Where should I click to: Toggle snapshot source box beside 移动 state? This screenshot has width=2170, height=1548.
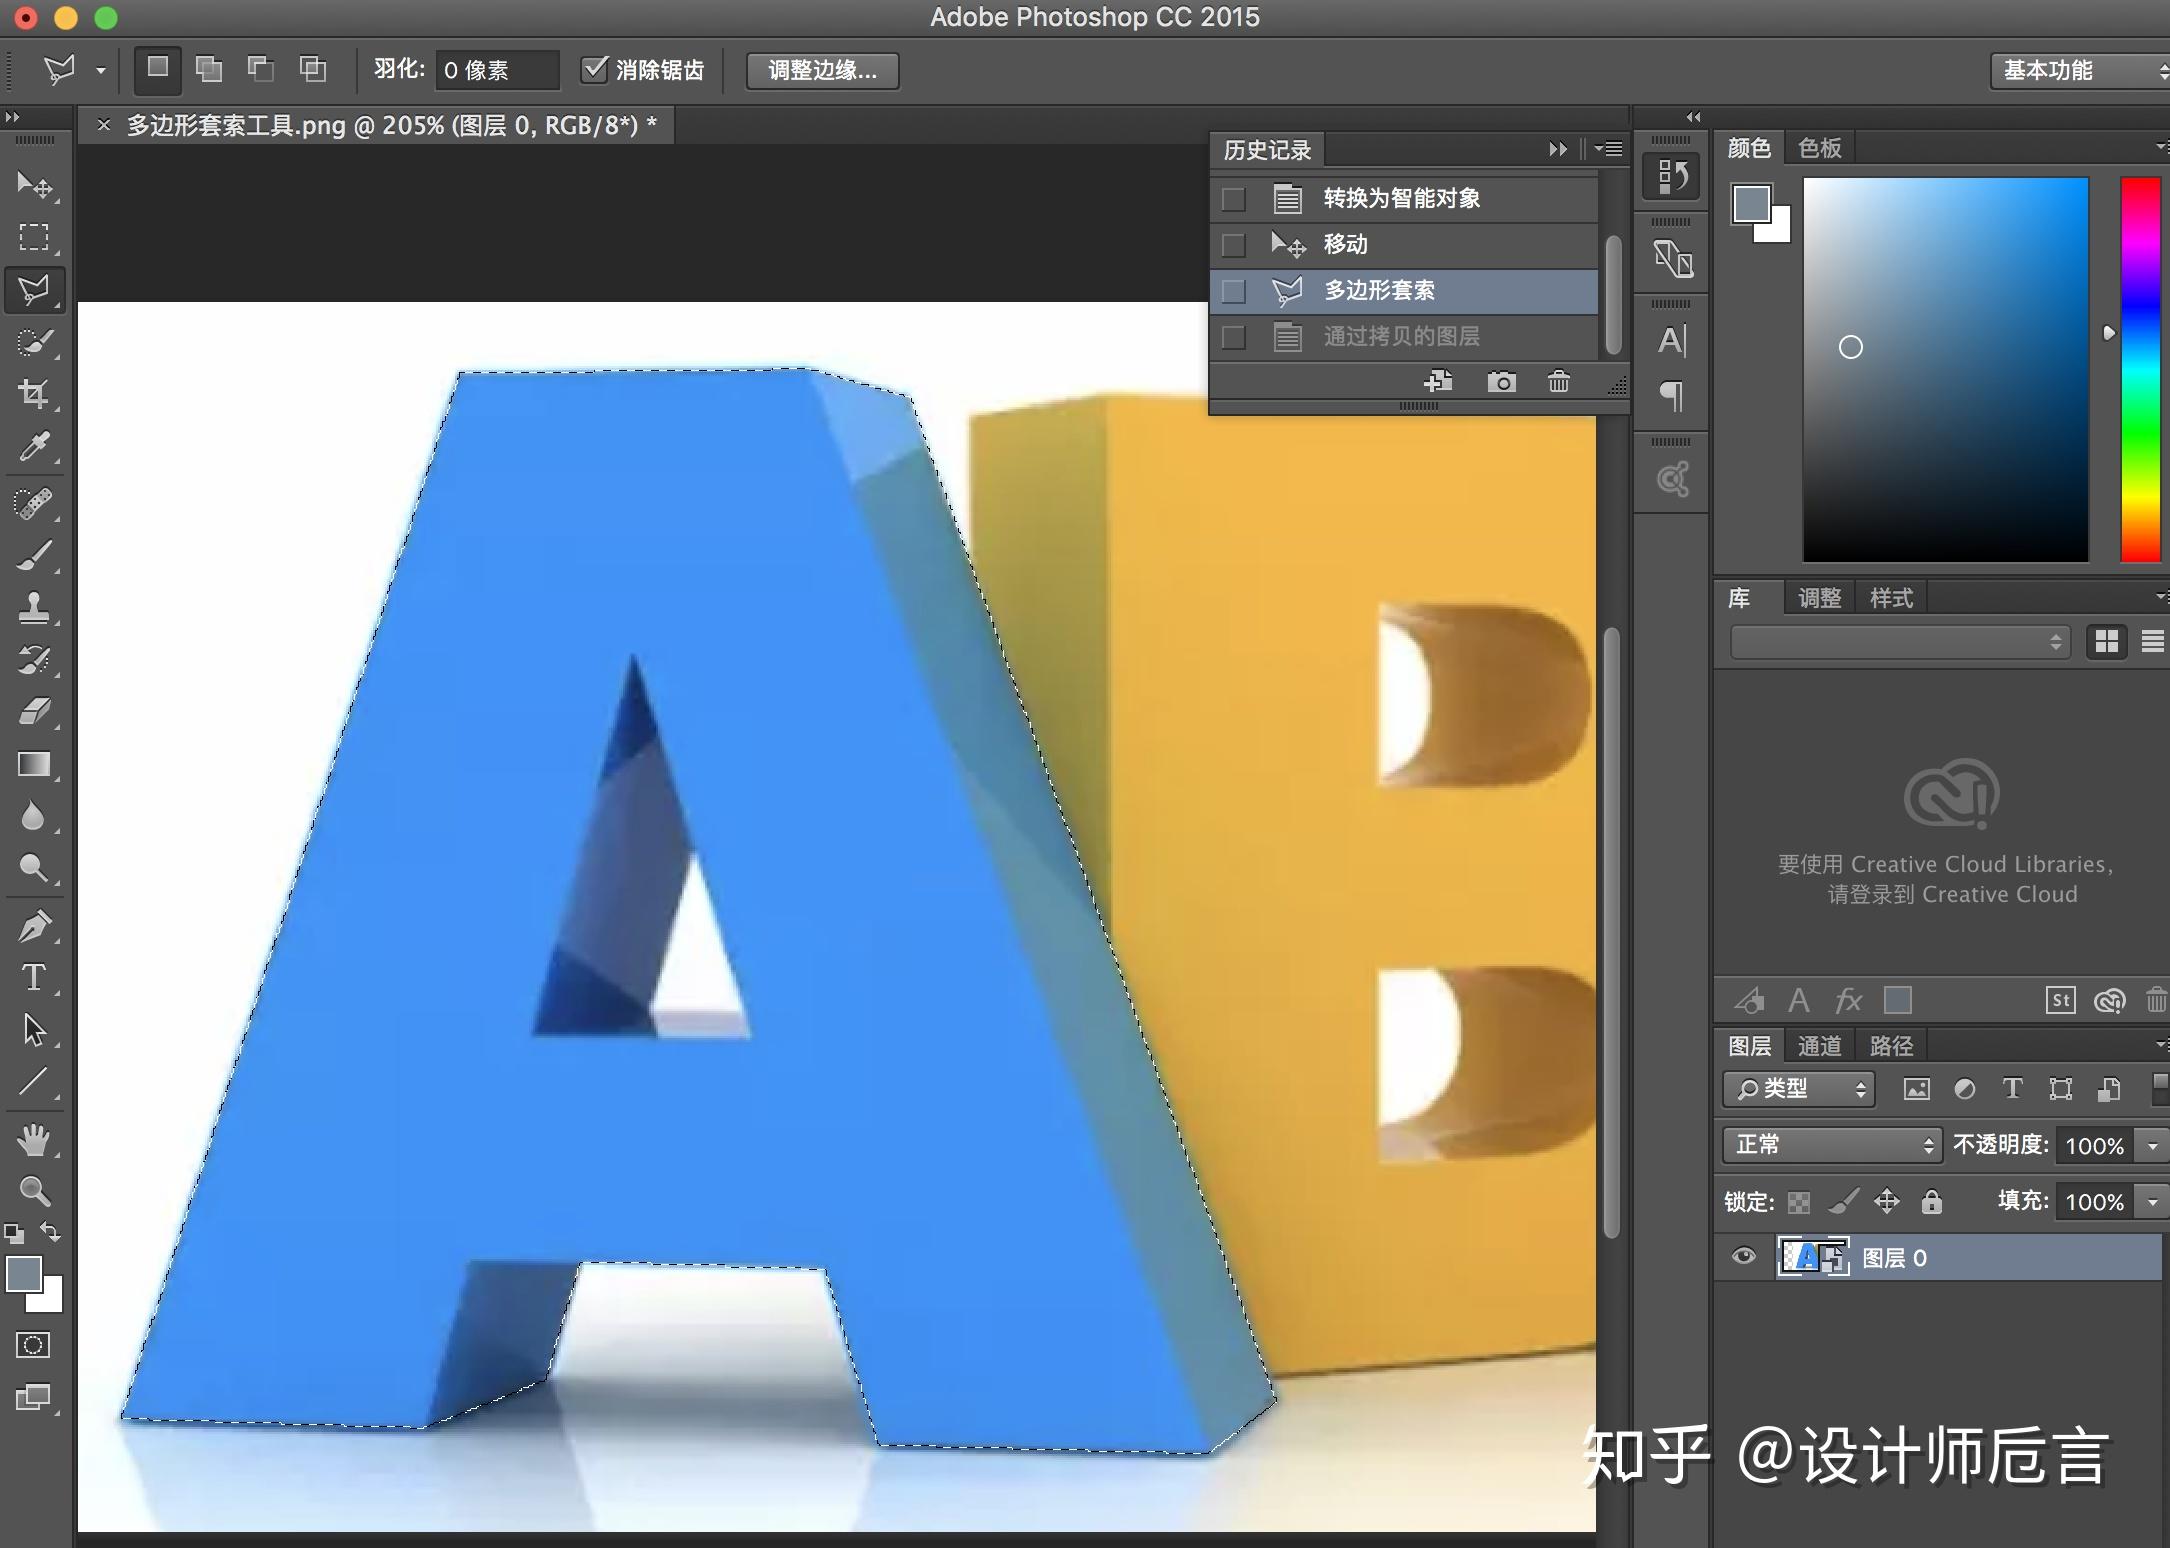[x=1234, y=245]
